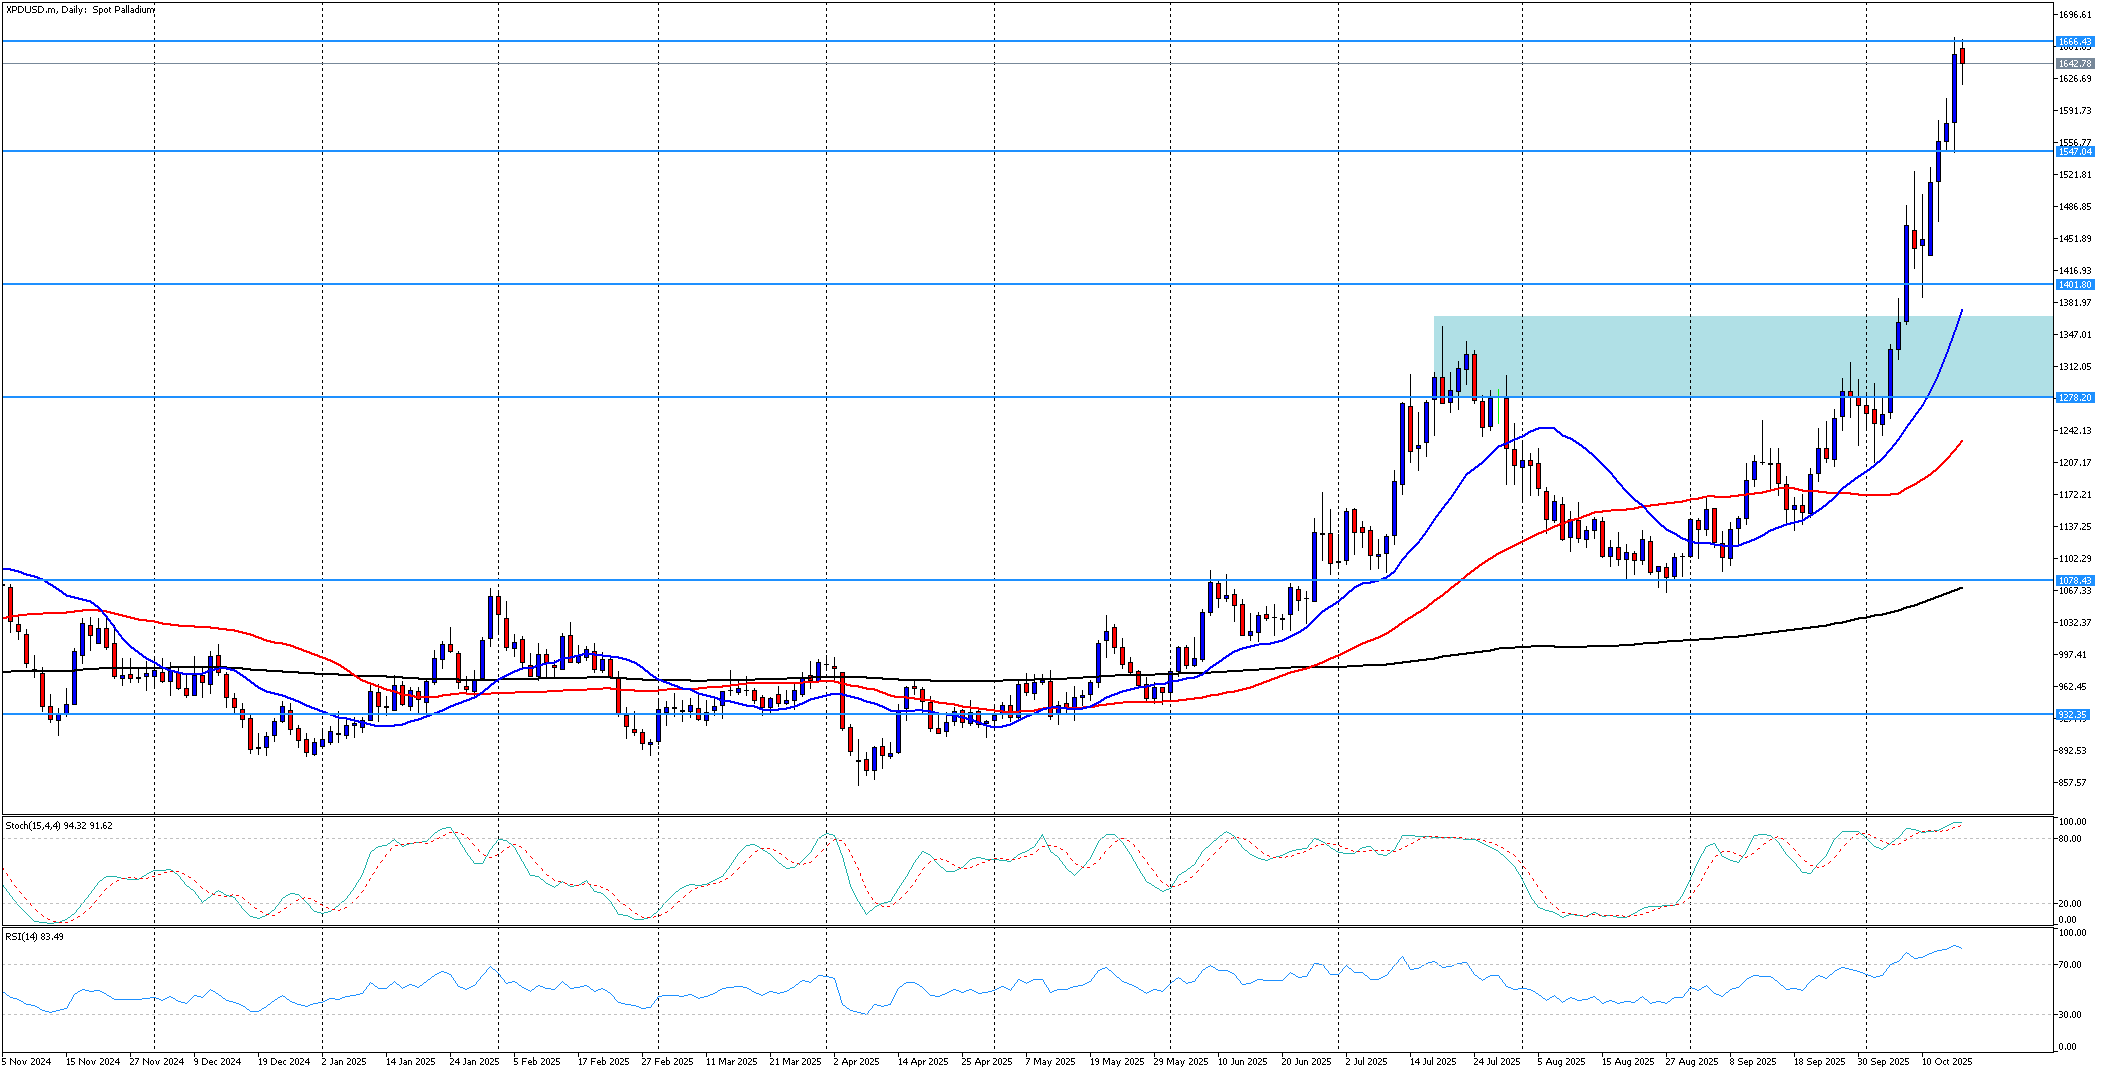Image resolution: width=2106 pixels, height=1073 pixels.
Task: Select the 1278.20 support line price tag
Action: [x=2074, y=398]
